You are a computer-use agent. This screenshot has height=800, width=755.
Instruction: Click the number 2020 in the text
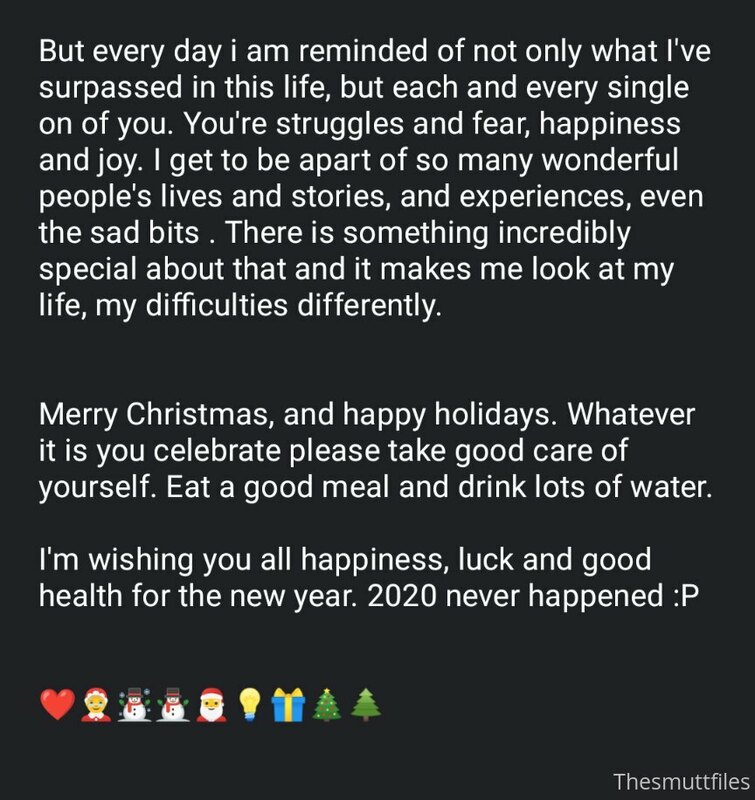402,595
